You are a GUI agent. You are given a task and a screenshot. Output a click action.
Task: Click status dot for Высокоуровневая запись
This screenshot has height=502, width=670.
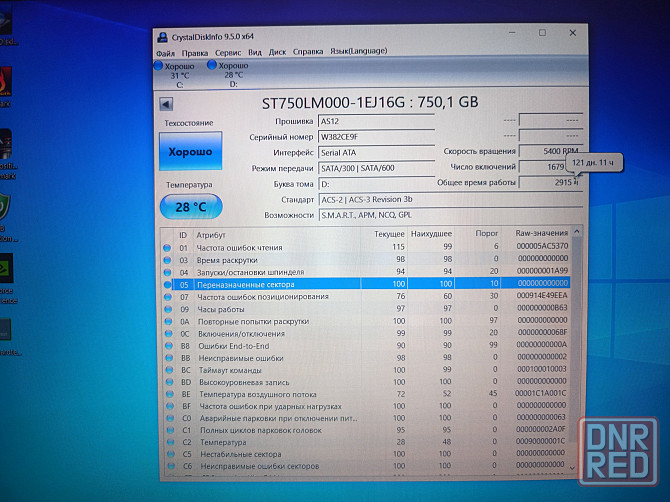pyautogui.click(x=170, y=382)
